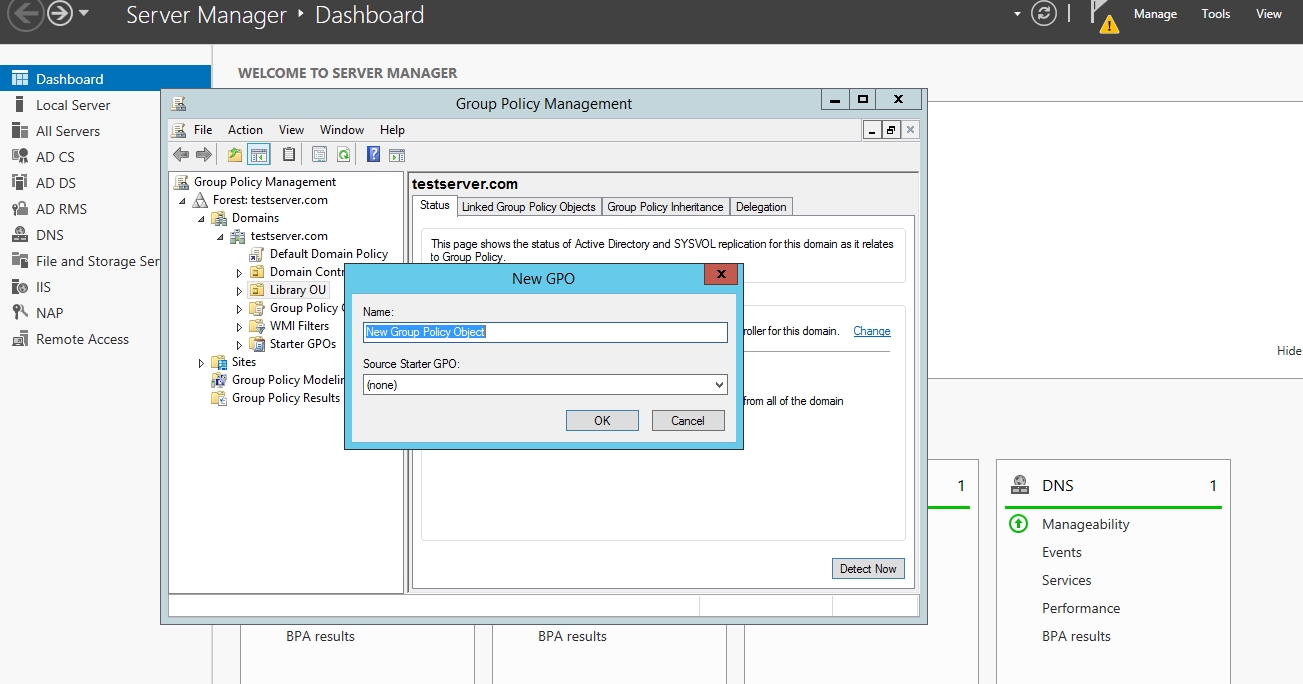Viewport: 1303px width, 684px height.
Task: Select the Default Domain Policy item
Action: tap(328, 254)
